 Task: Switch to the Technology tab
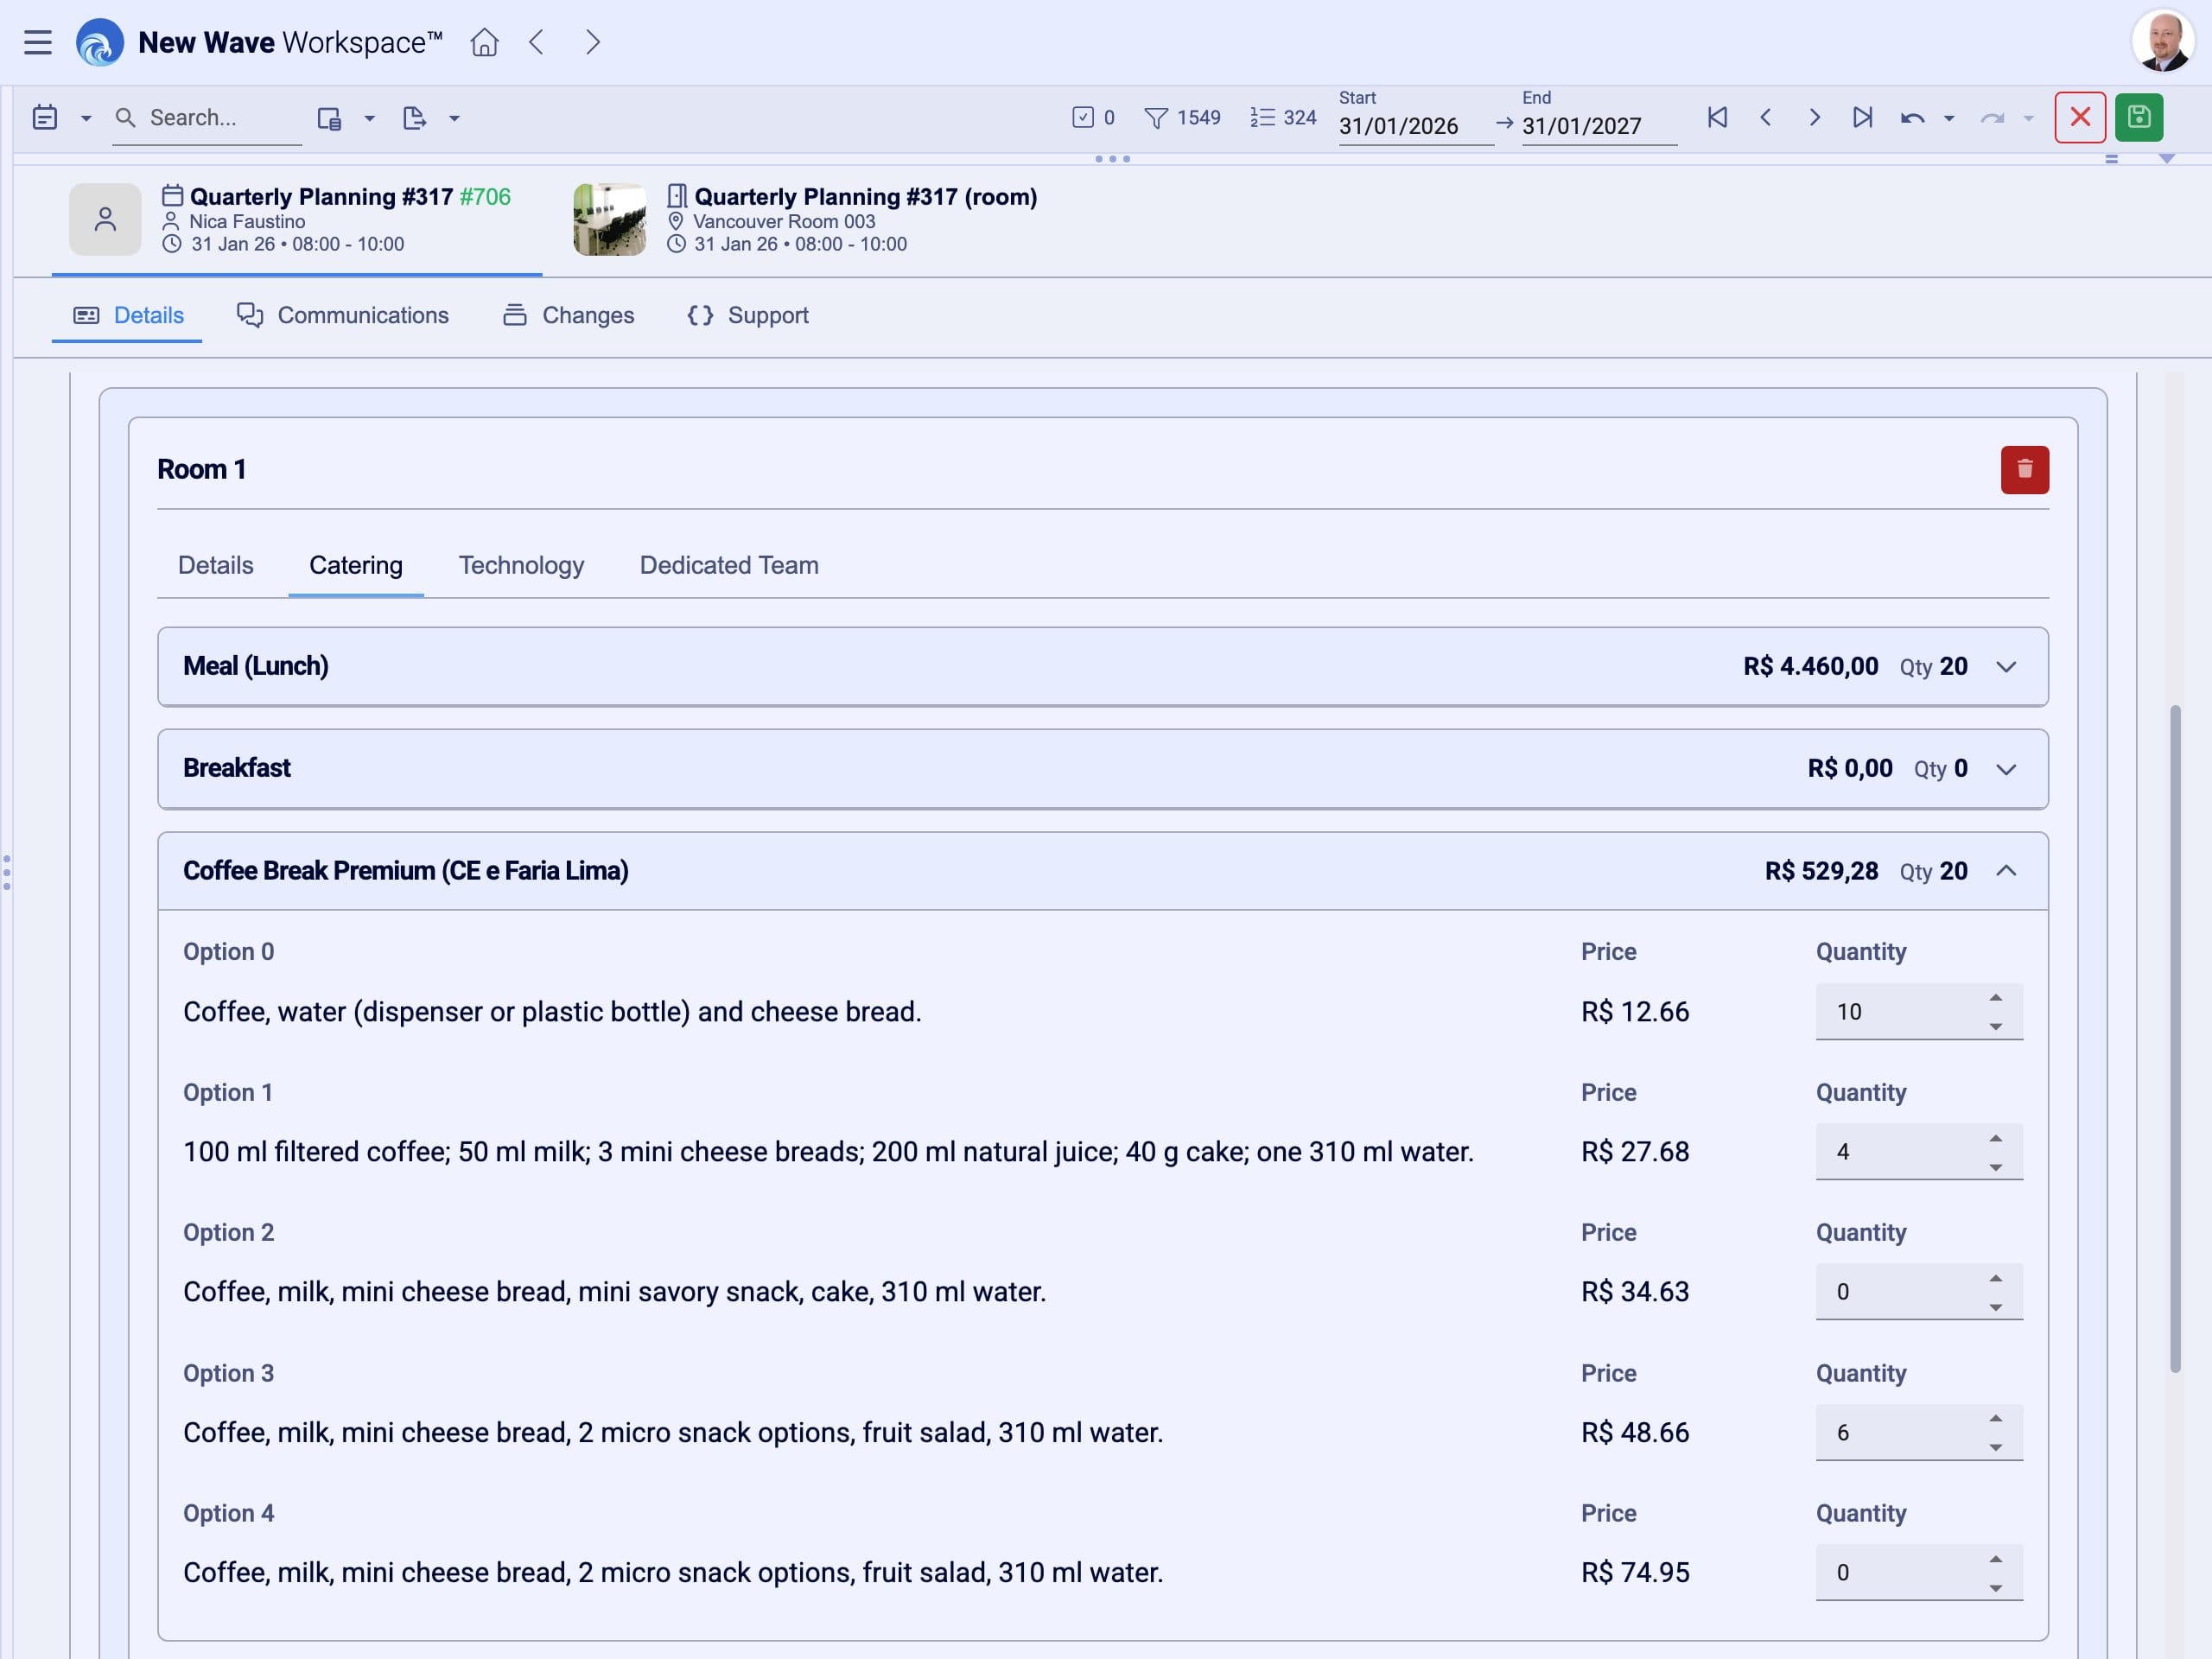click(x=521, y=565)
